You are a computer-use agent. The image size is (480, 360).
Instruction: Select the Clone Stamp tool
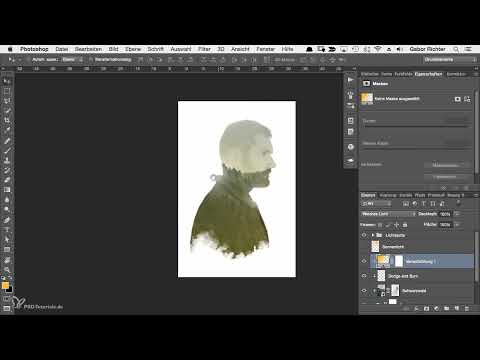[7, 160]
